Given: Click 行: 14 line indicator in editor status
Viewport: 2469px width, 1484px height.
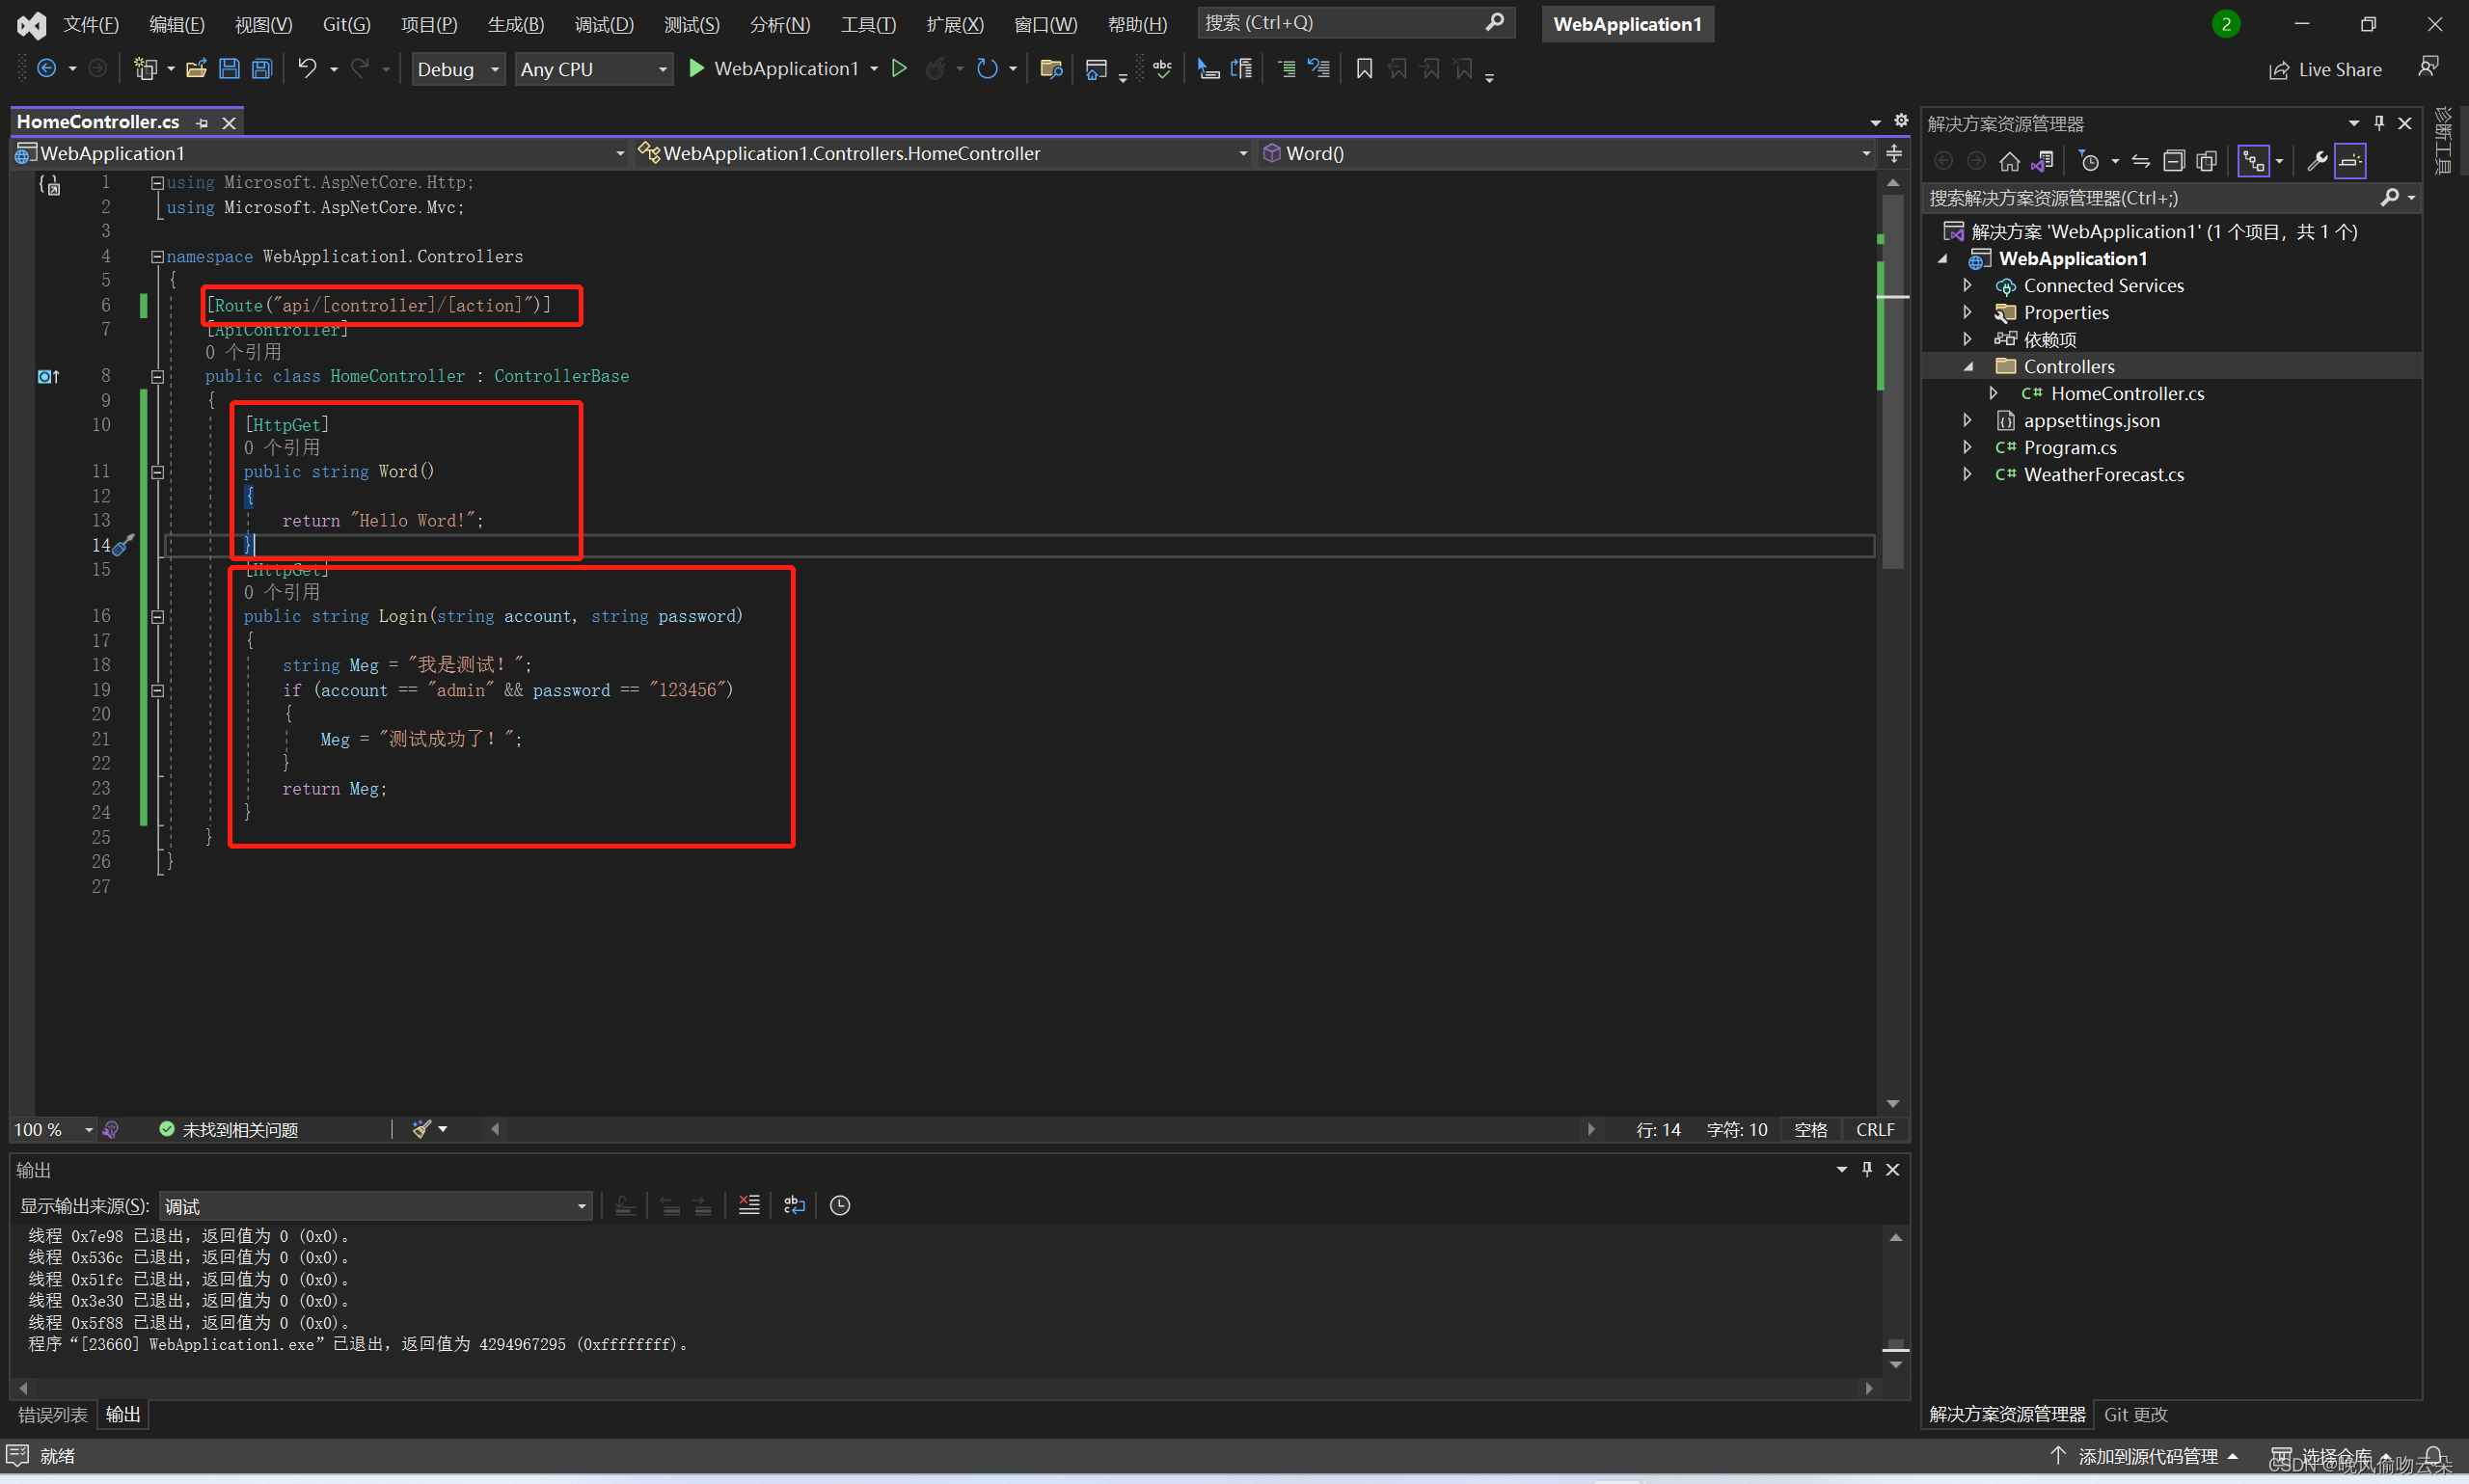Looking at the screenshot, I should click(x=1658, y=1129).
